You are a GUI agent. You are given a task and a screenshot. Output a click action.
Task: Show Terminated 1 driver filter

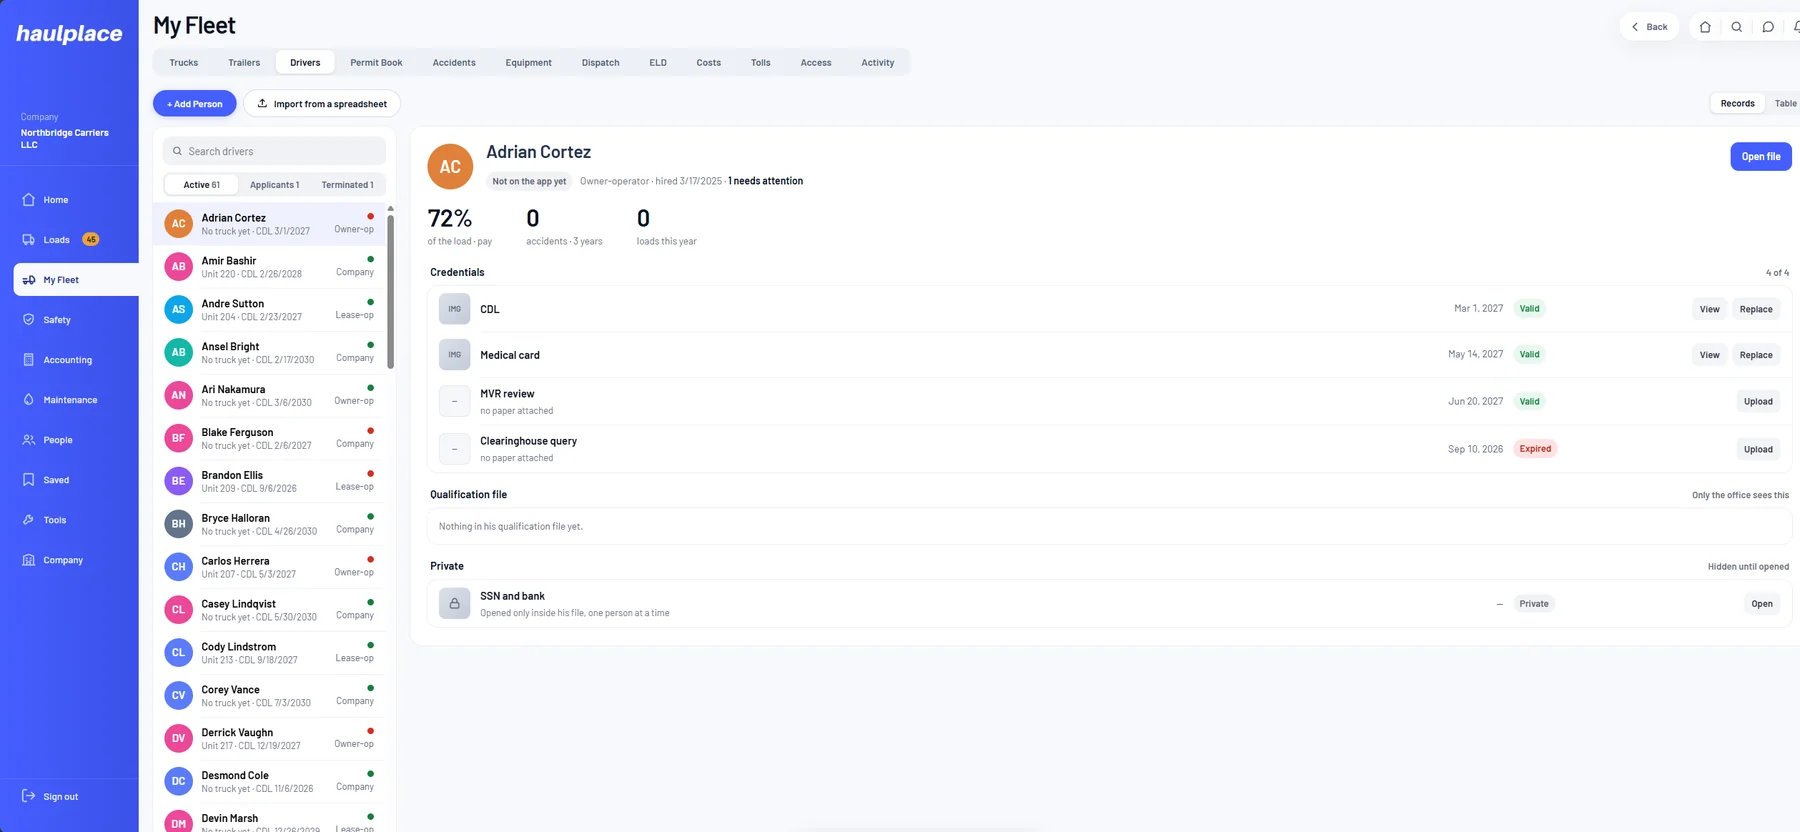pos(347,185)
